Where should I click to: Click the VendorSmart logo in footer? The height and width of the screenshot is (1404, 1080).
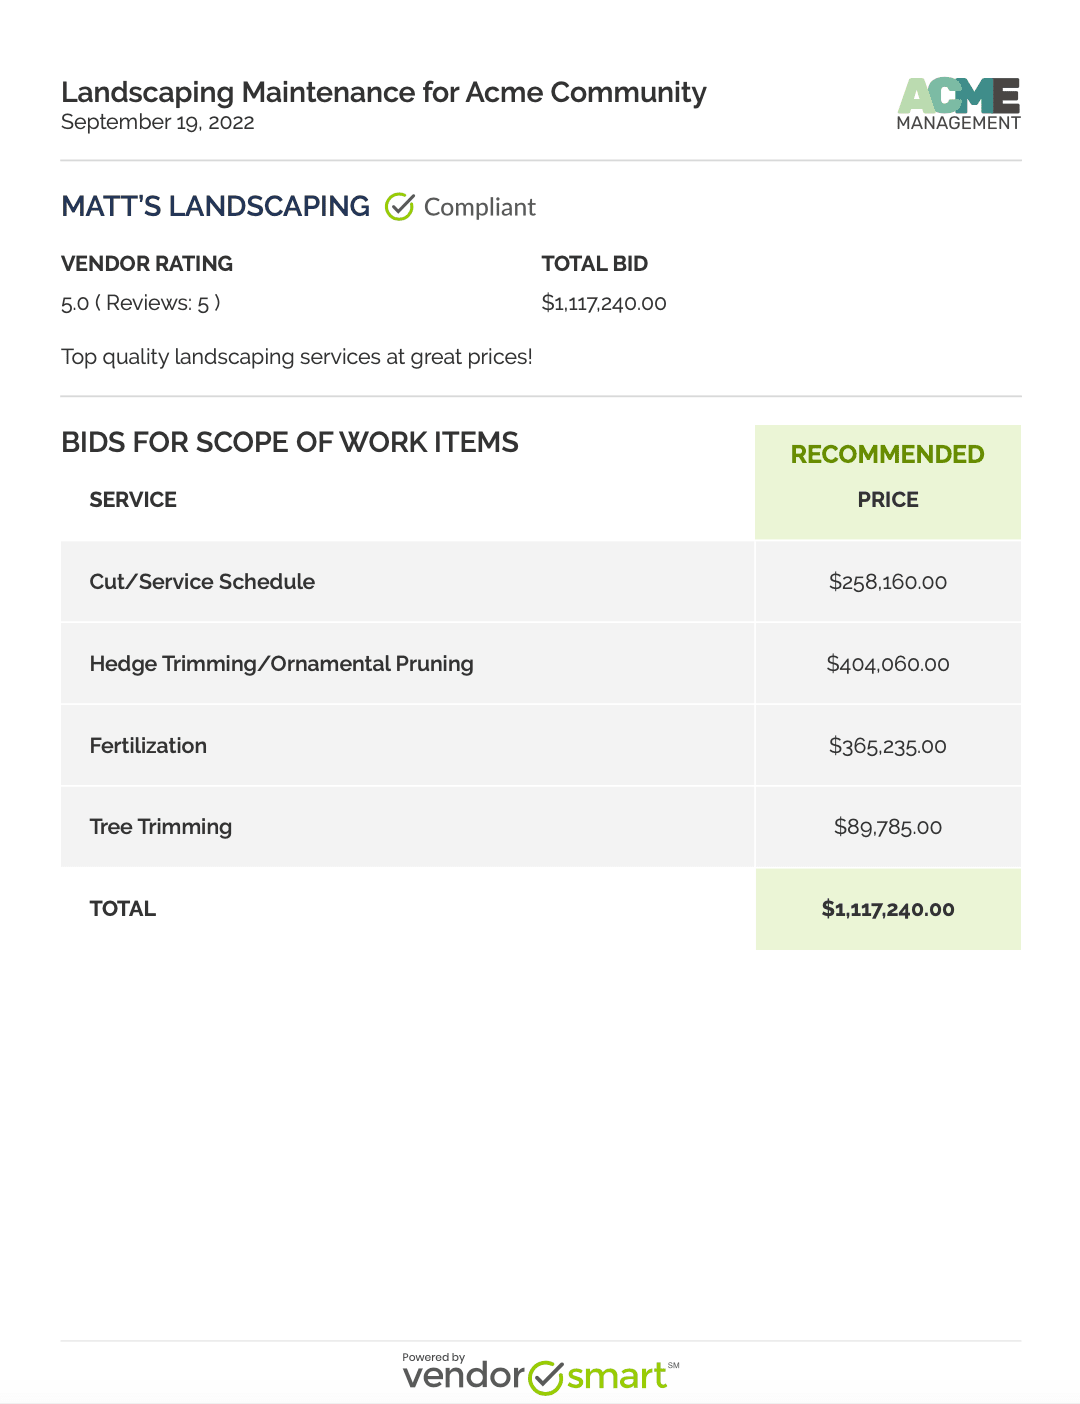540,1374
